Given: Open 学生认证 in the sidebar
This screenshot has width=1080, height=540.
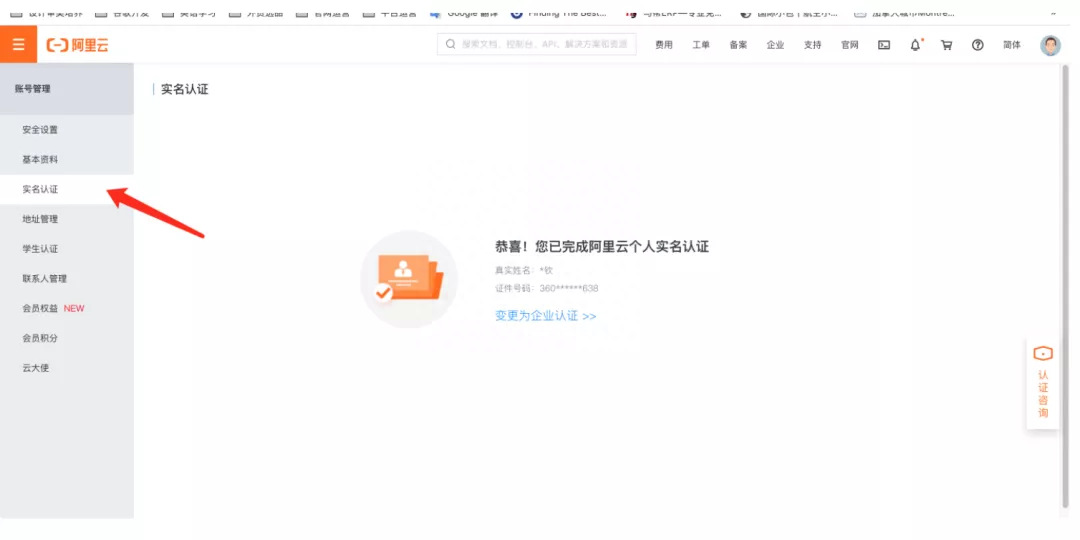Looking at the screenshot, I should (40, 249).
